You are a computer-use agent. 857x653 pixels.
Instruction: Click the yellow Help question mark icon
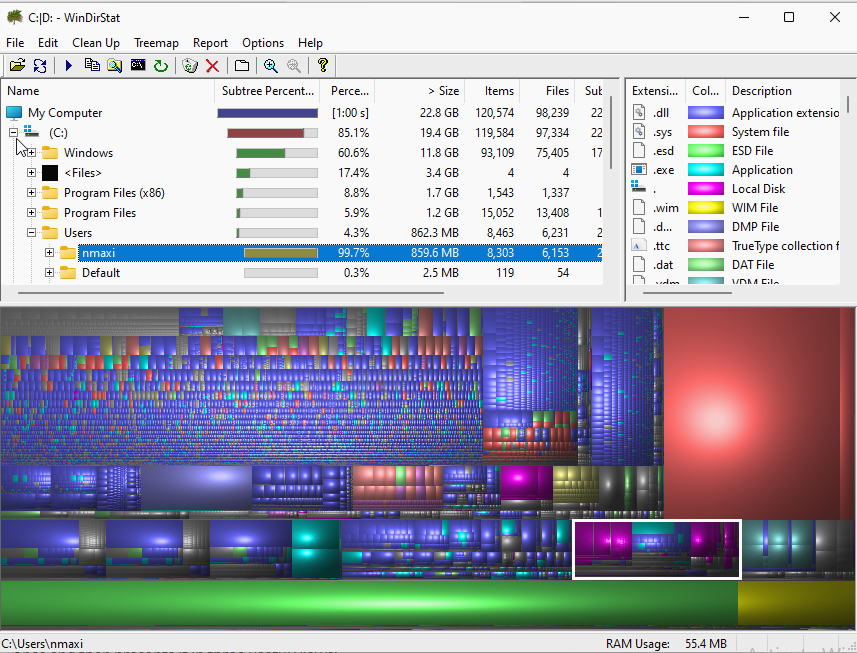(322, 65)
